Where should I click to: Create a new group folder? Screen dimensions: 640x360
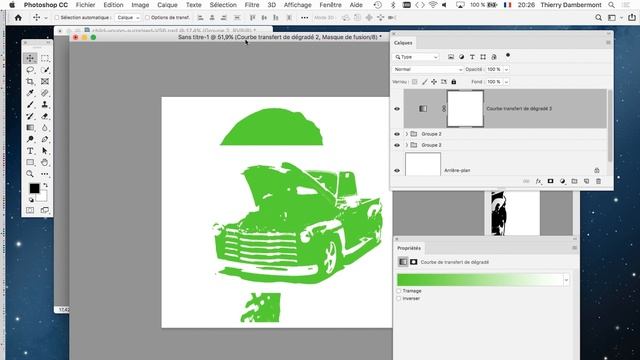point(574,181)
